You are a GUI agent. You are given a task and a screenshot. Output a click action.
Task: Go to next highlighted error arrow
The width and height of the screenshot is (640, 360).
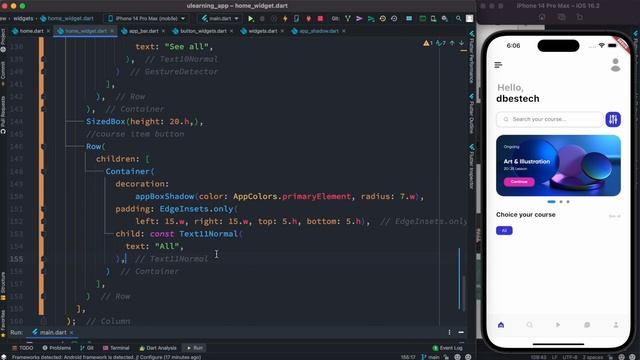[461, 43]
